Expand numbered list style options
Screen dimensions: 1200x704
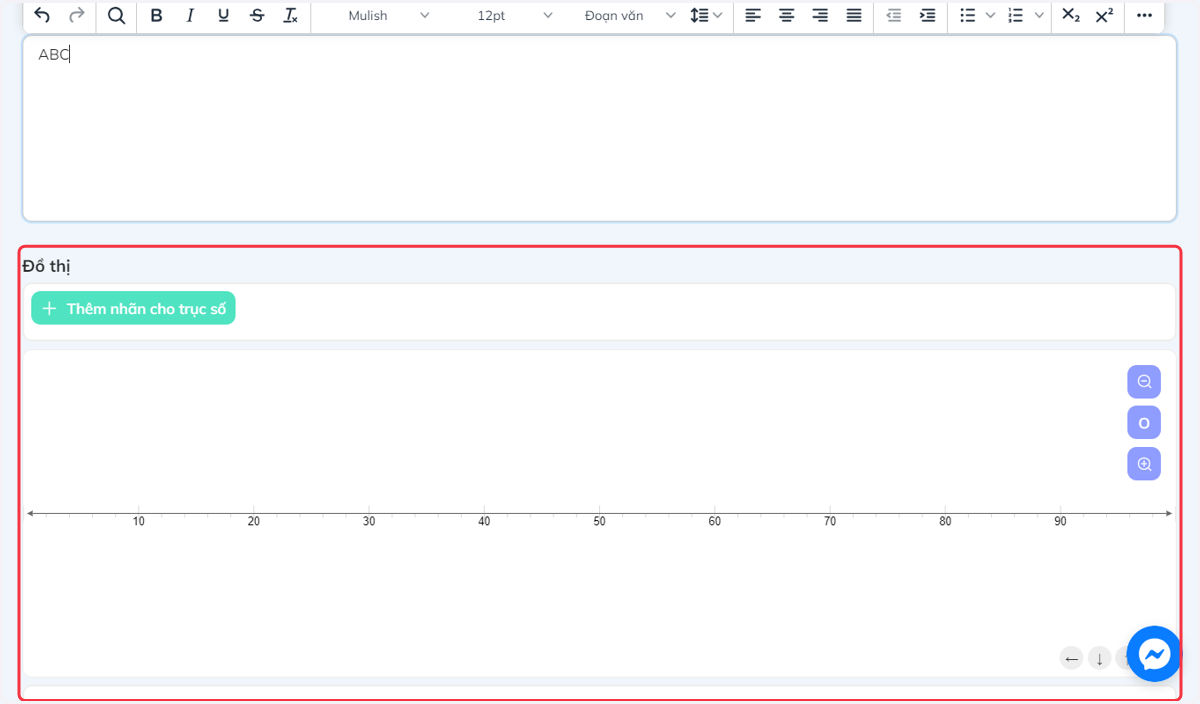(x=1039, y=15)
